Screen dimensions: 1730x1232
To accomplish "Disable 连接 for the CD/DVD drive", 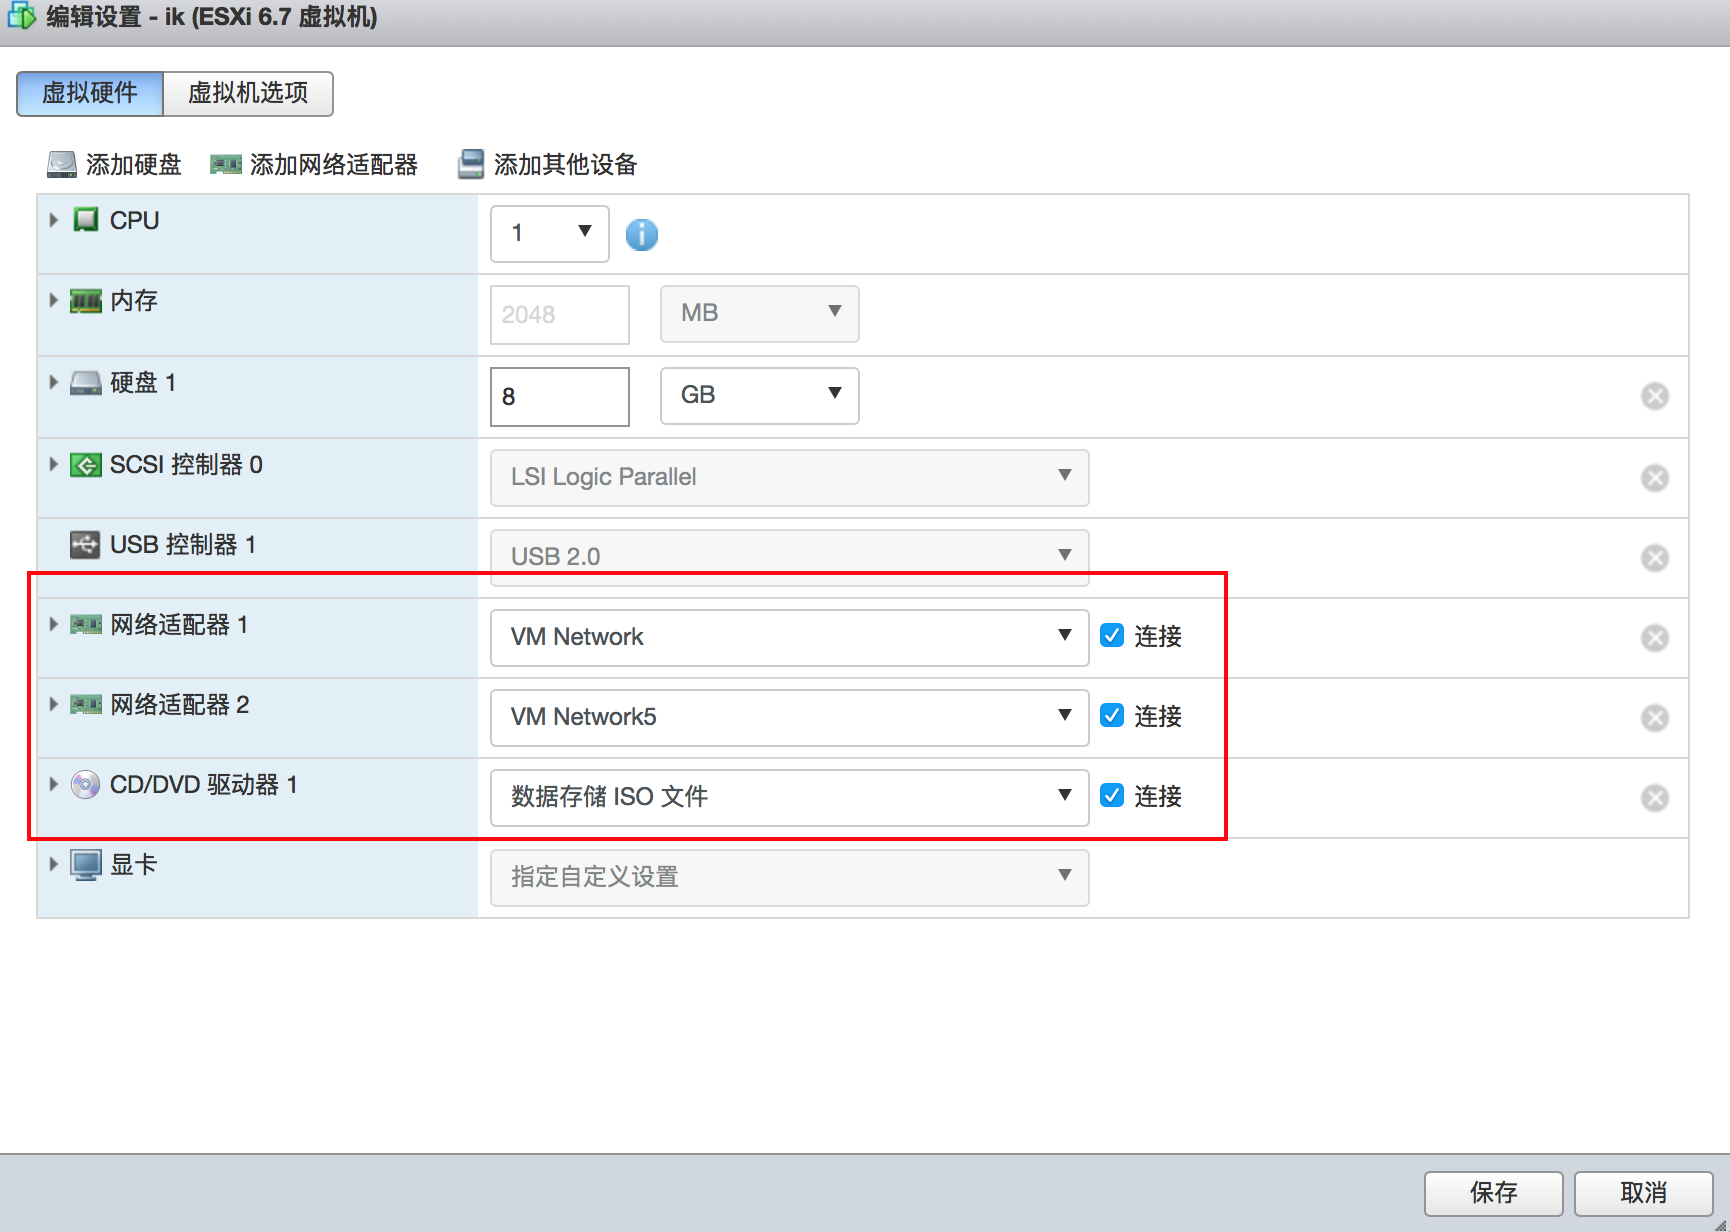I will click(x=1111, y=796).
